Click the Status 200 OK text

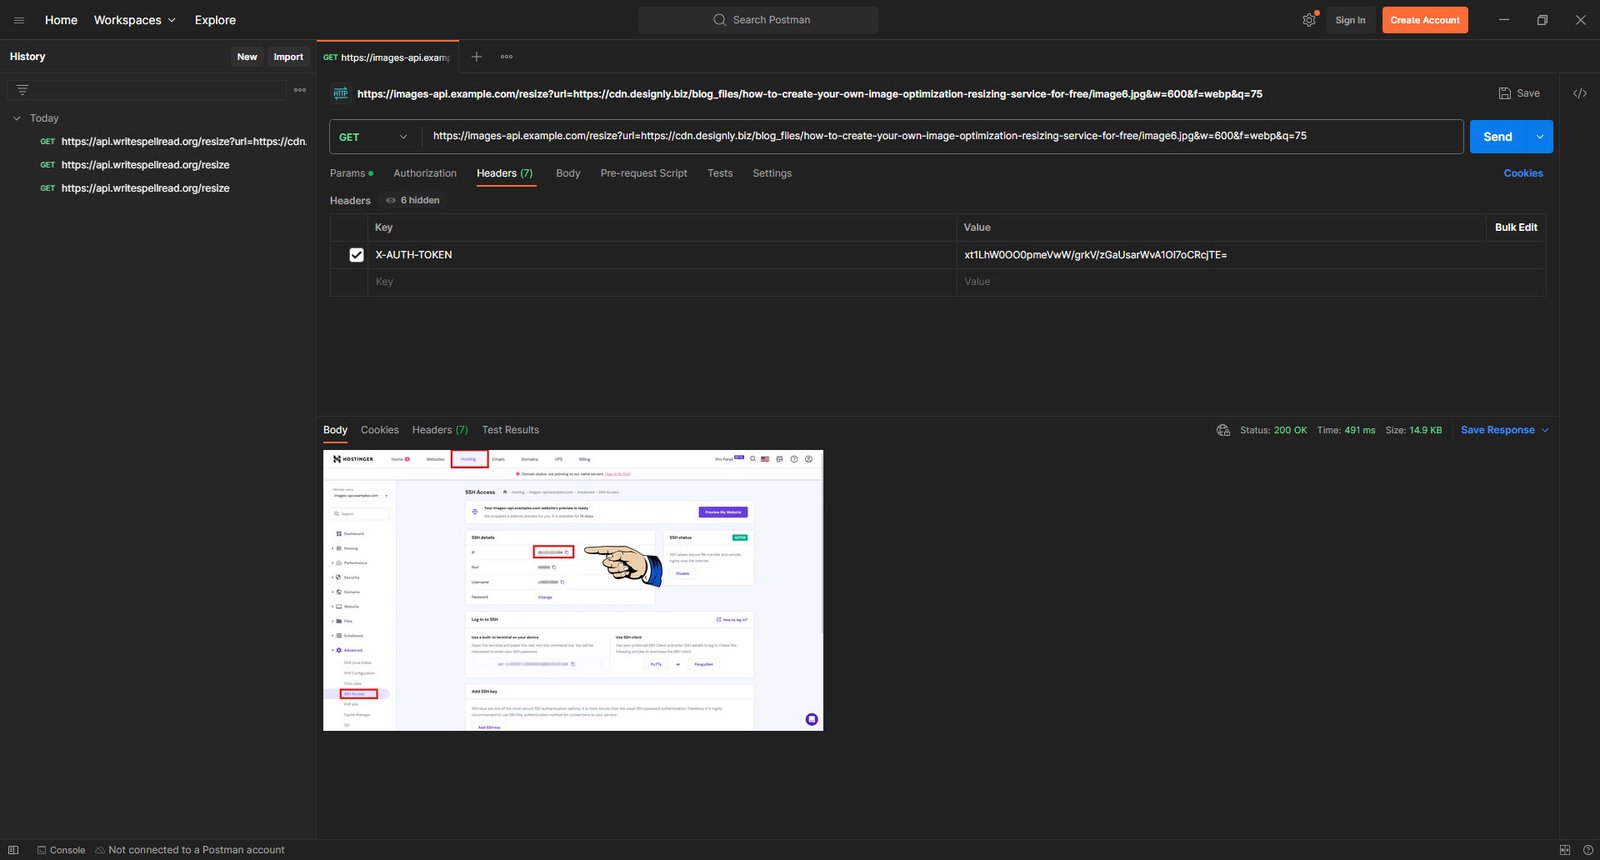pos(1273,430)
